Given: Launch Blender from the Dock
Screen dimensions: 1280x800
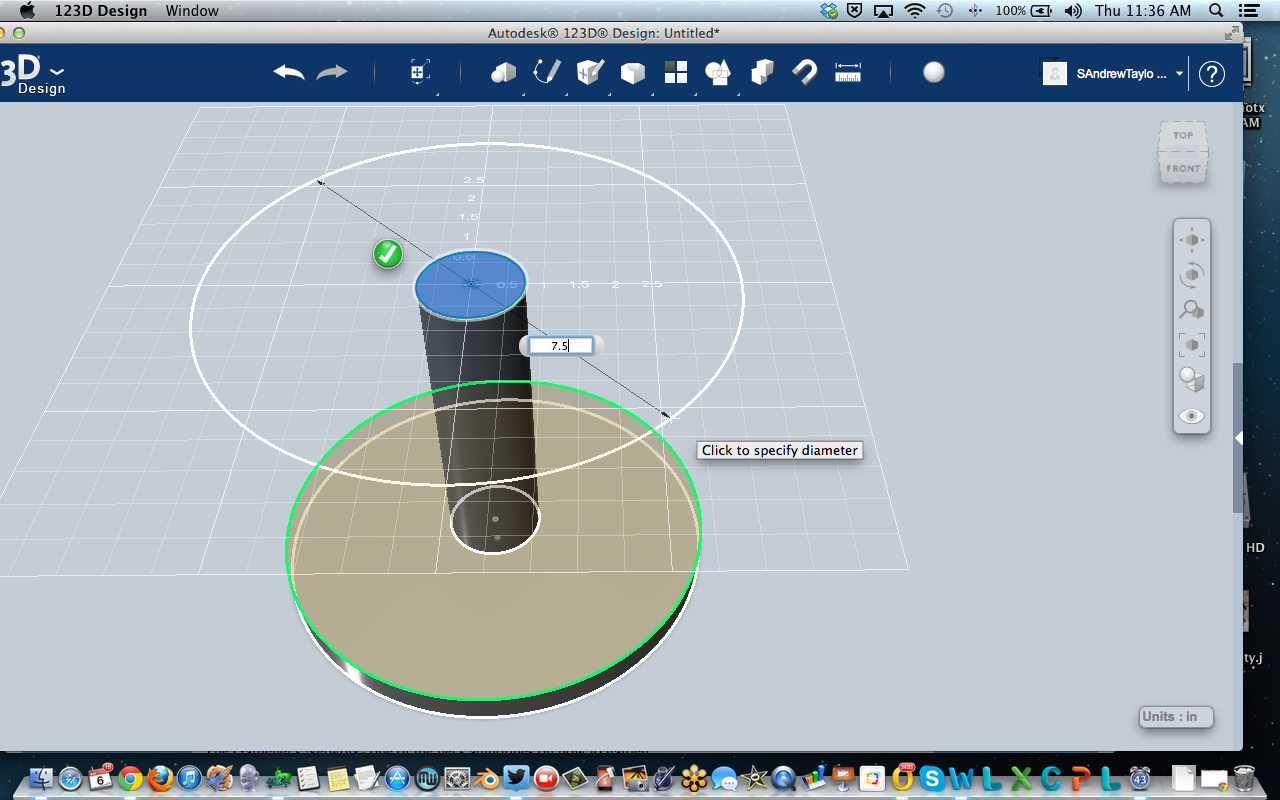Looking at the screenshot, I should coord(487,778).
